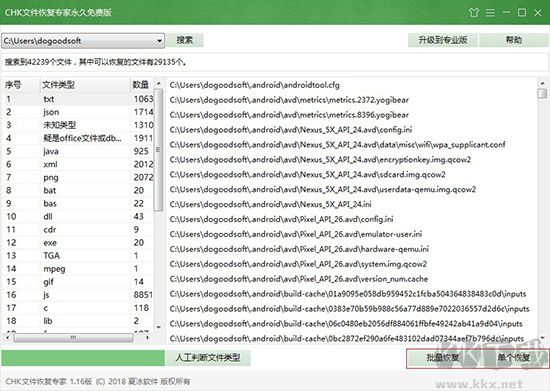Select the 疑是office文件或db row
550x391 pixels.
78,138
